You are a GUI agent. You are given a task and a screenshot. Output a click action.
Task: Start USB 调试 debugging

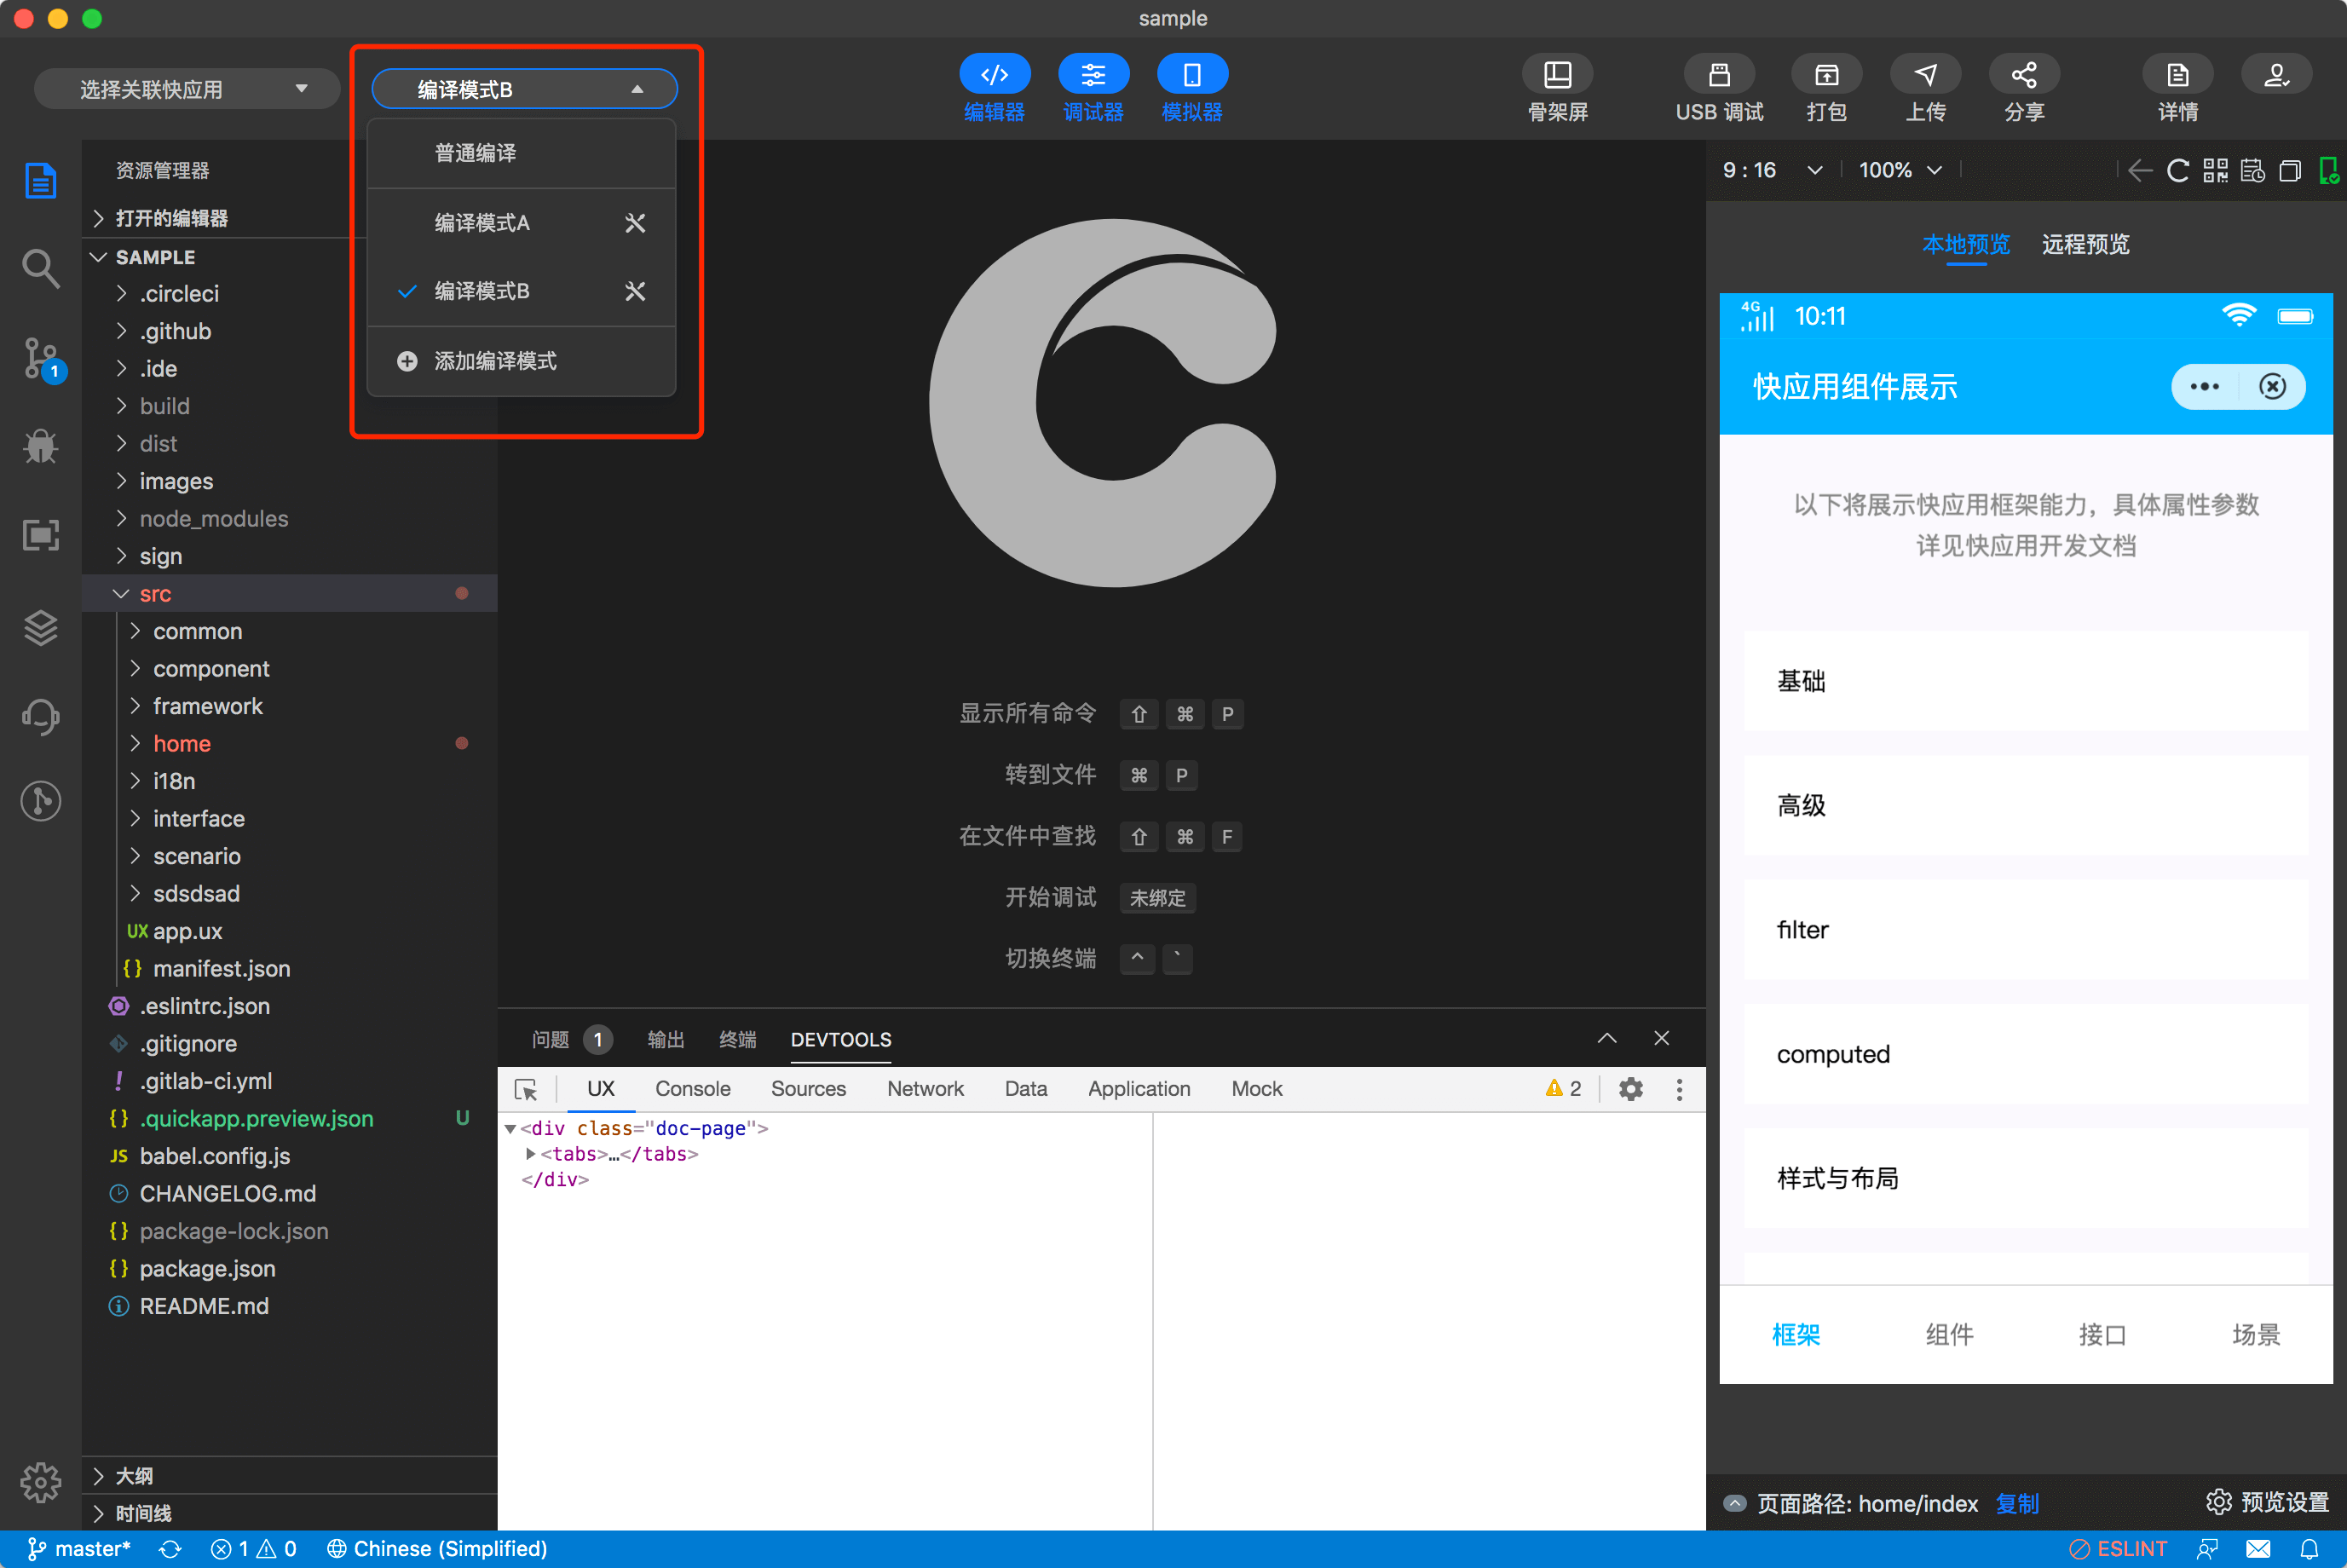pyautogui.click(x=1717, y=88)
